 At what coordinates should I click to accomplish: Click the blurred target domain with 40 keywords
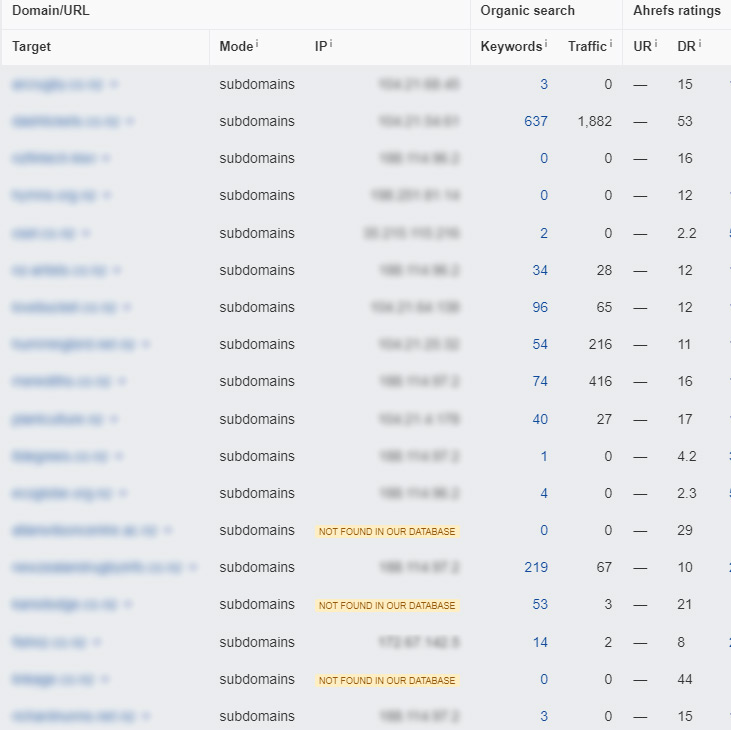point(55,419)
